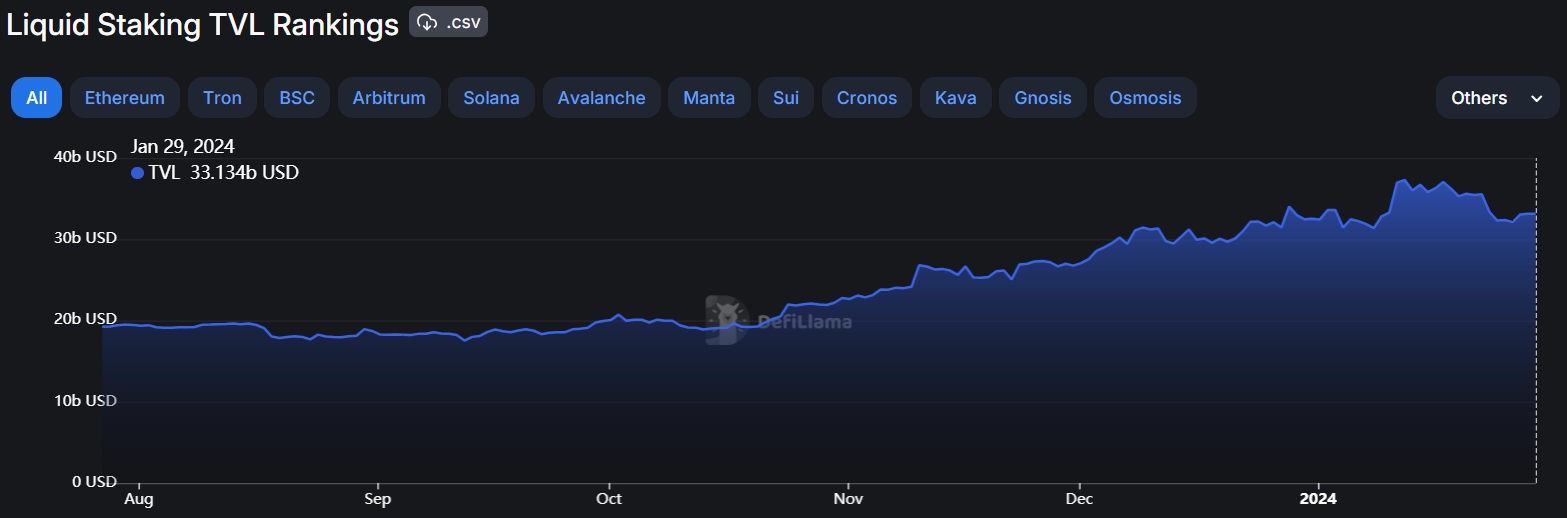The image size is (1567, 518).
Task: Filter rankings by Osmosis
Action: (1145, 98)
